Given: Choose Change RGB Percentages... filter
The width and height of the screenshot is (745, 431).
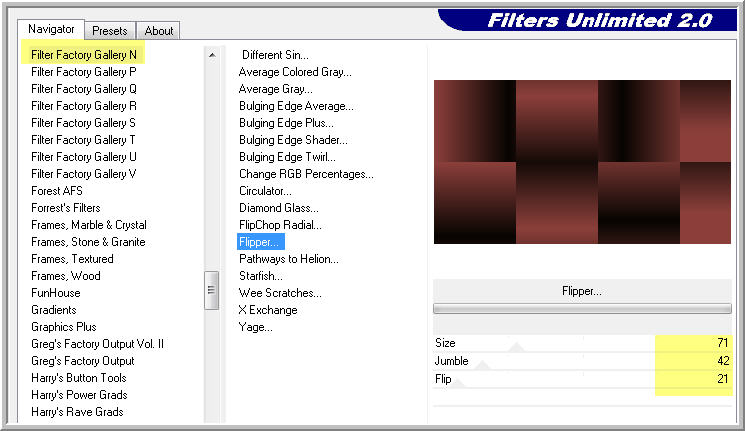Looking at the screenshot, I should point(306,174).
